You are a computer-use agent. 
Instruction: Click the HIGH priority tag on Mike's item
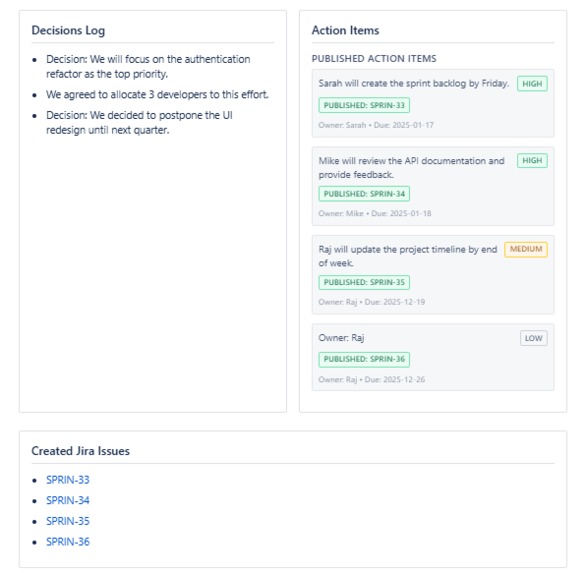coord(532,161)
